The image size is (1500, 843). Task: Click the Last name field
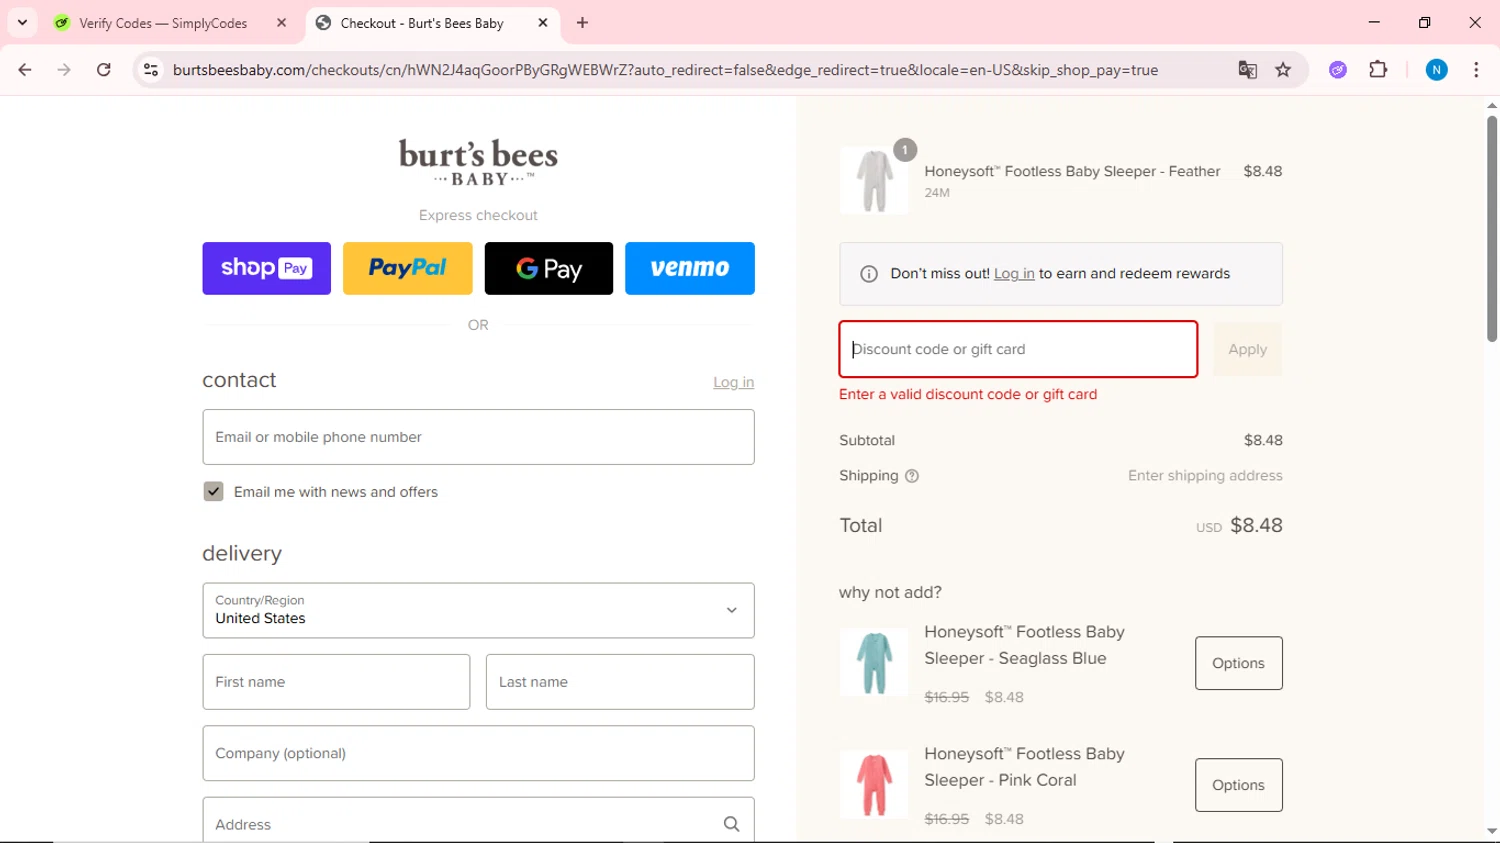620,682
